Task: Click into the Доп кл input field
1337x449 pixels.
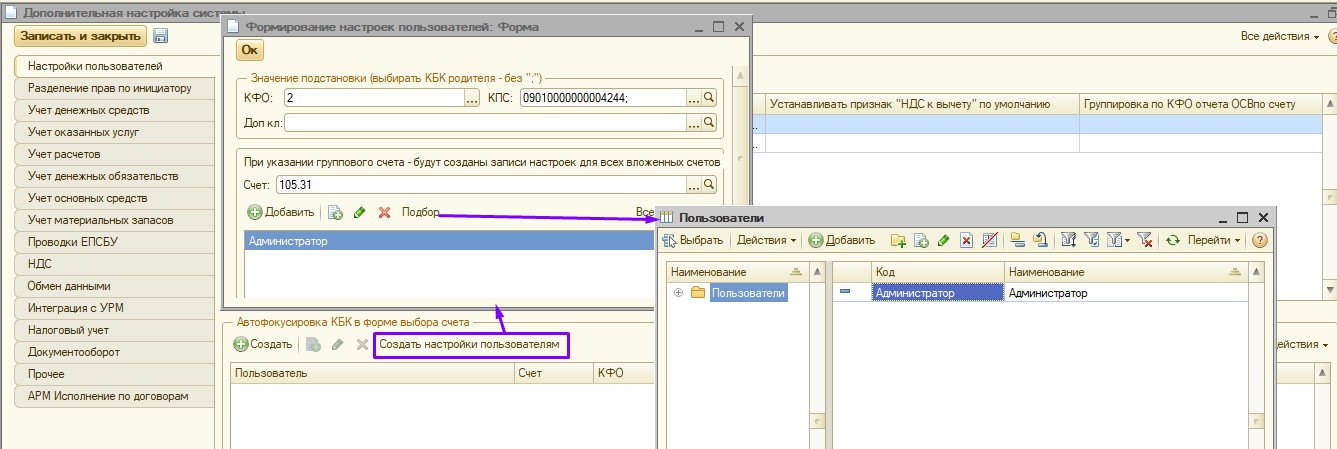Action: [x=485, y=123]
